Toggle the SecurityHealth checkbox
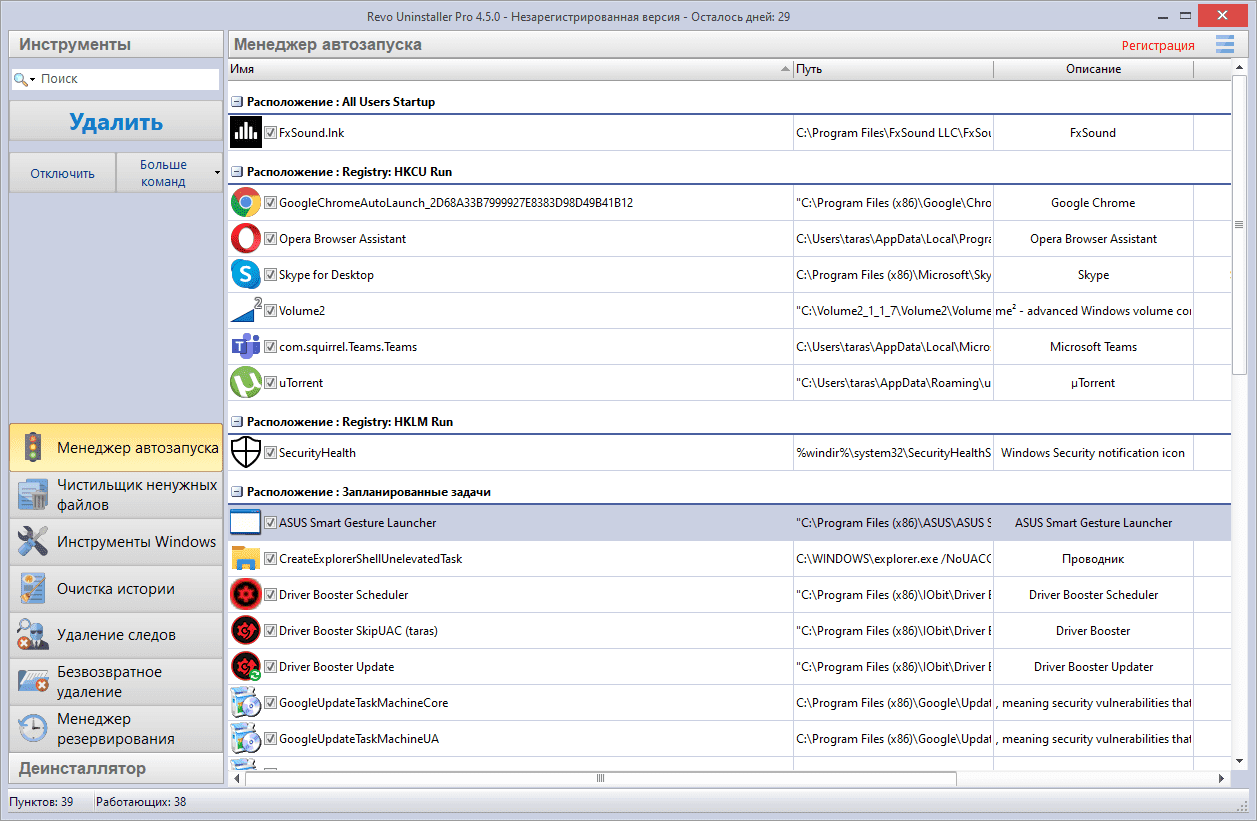The height and width of the screenshot is (821, 1257). (x=270, y=453)
